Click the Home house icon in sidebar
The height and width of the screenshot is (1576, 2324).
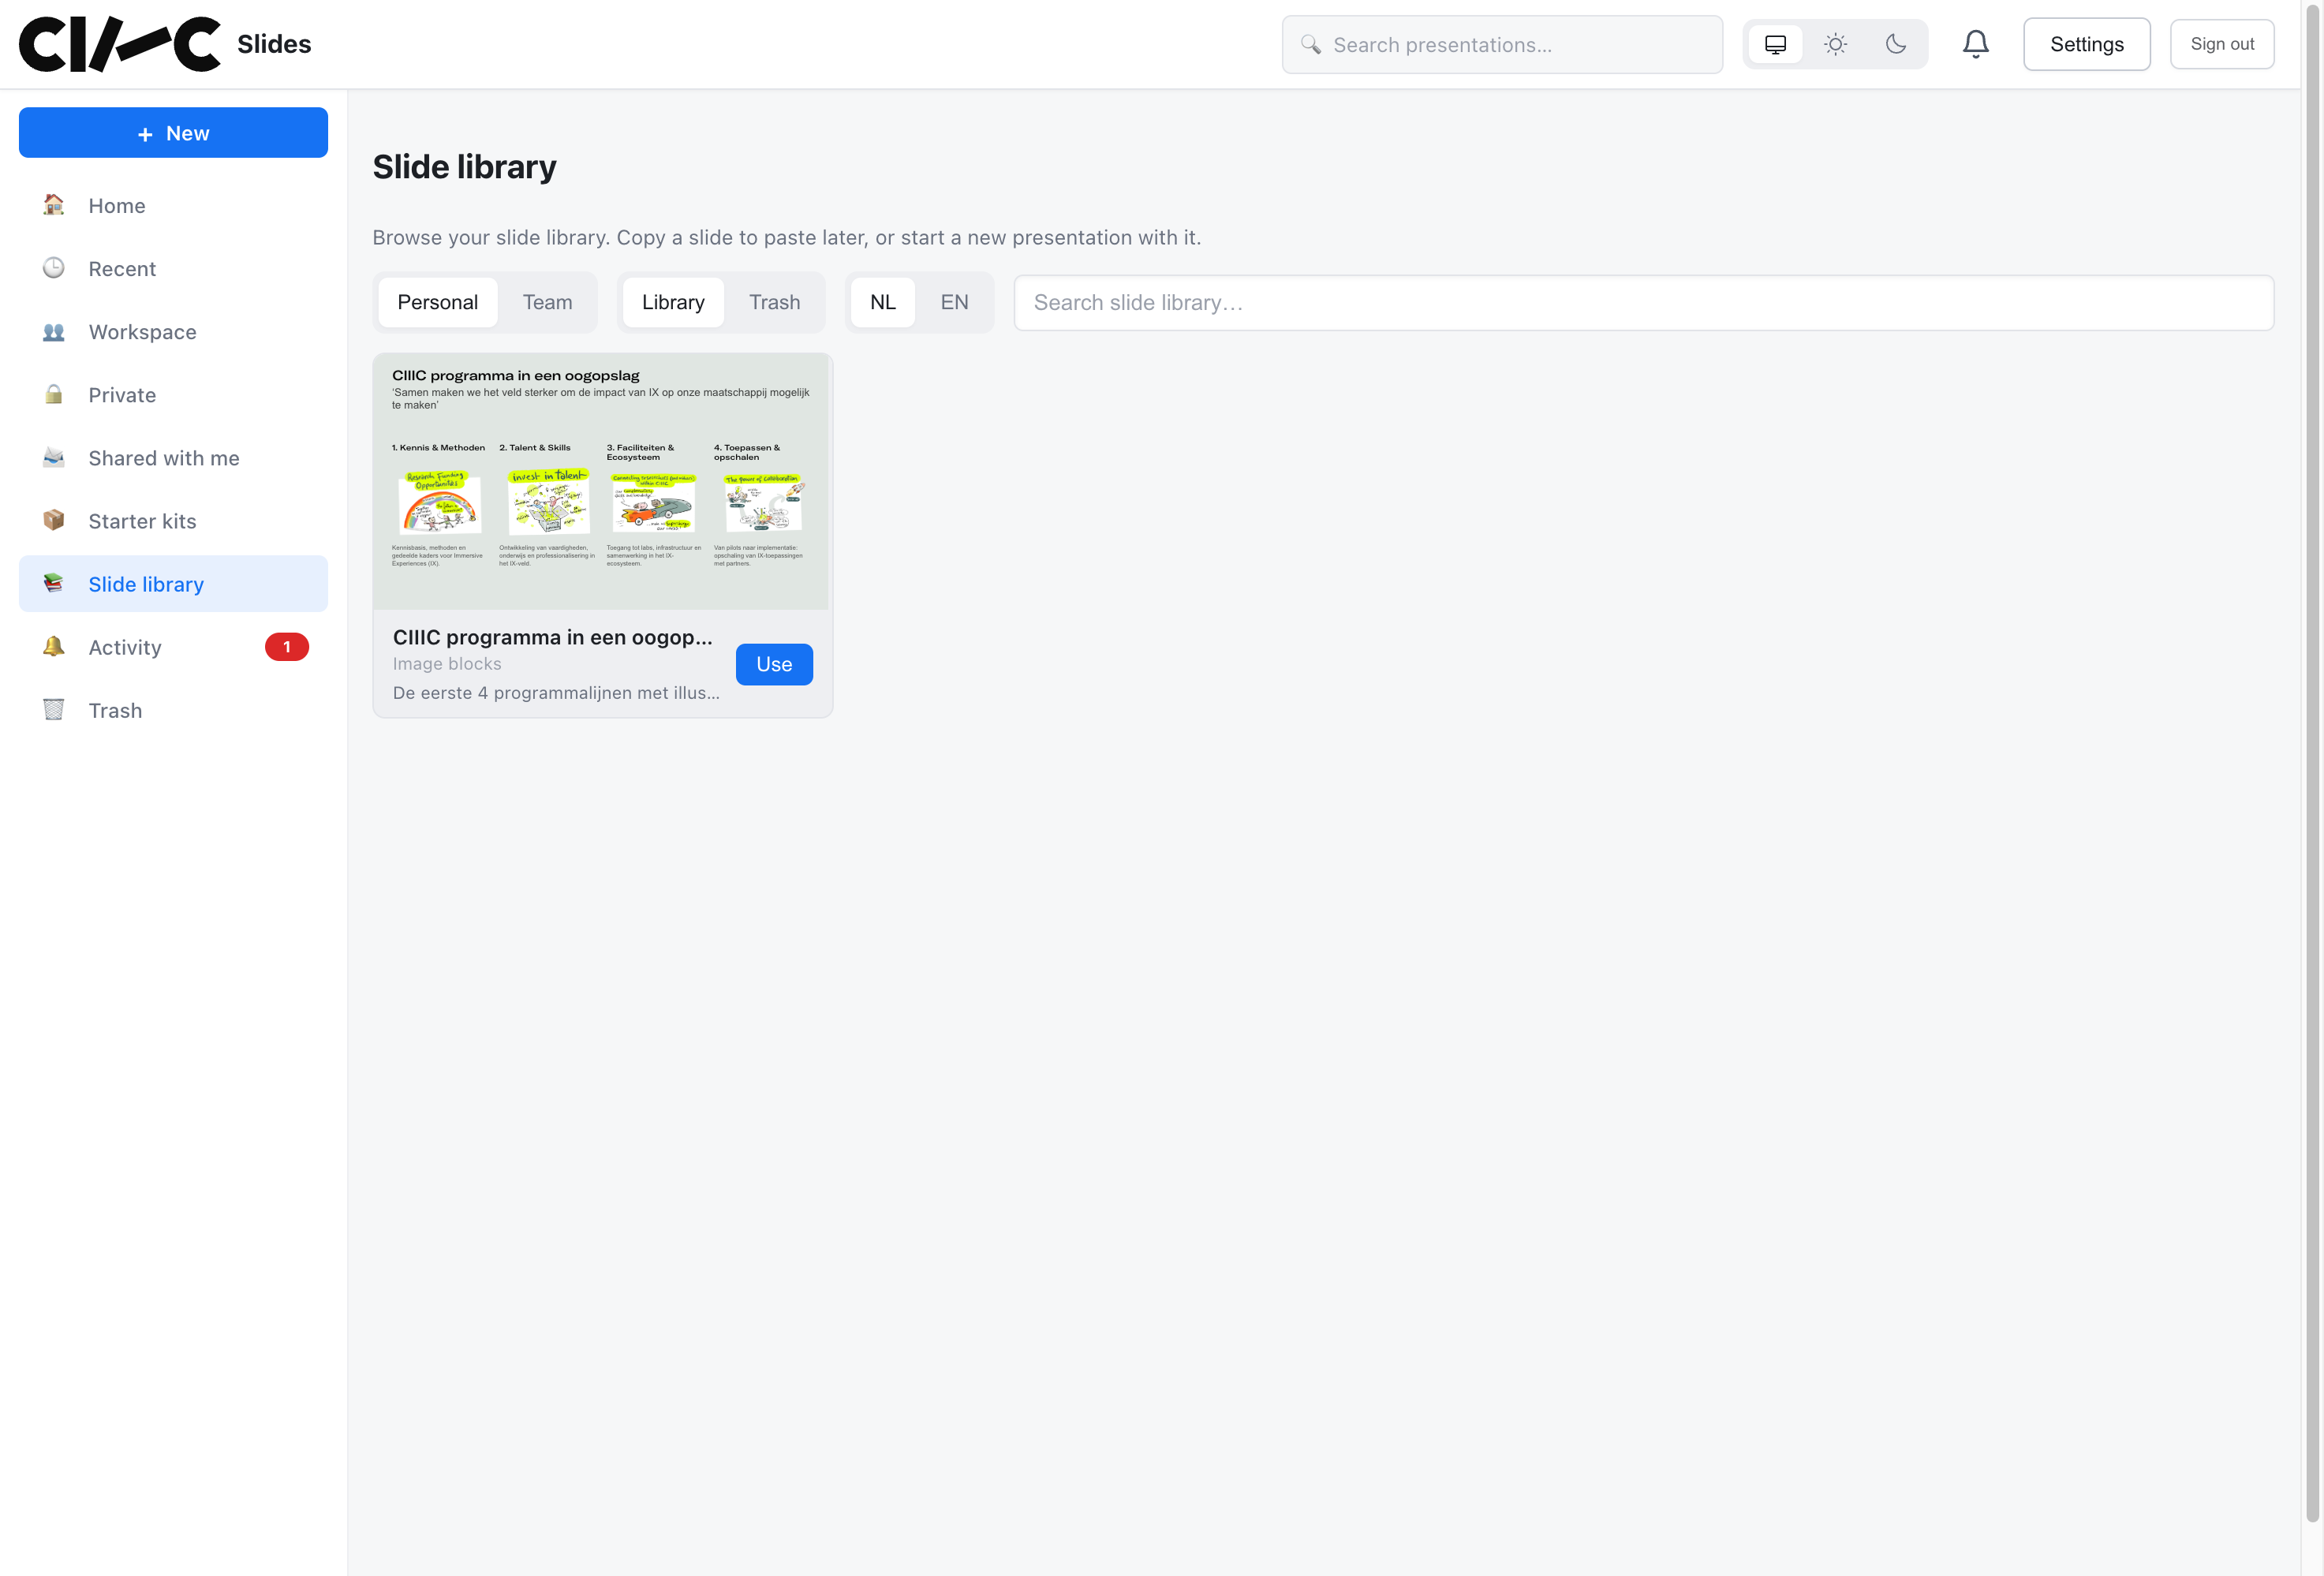[x=54, y=205]
